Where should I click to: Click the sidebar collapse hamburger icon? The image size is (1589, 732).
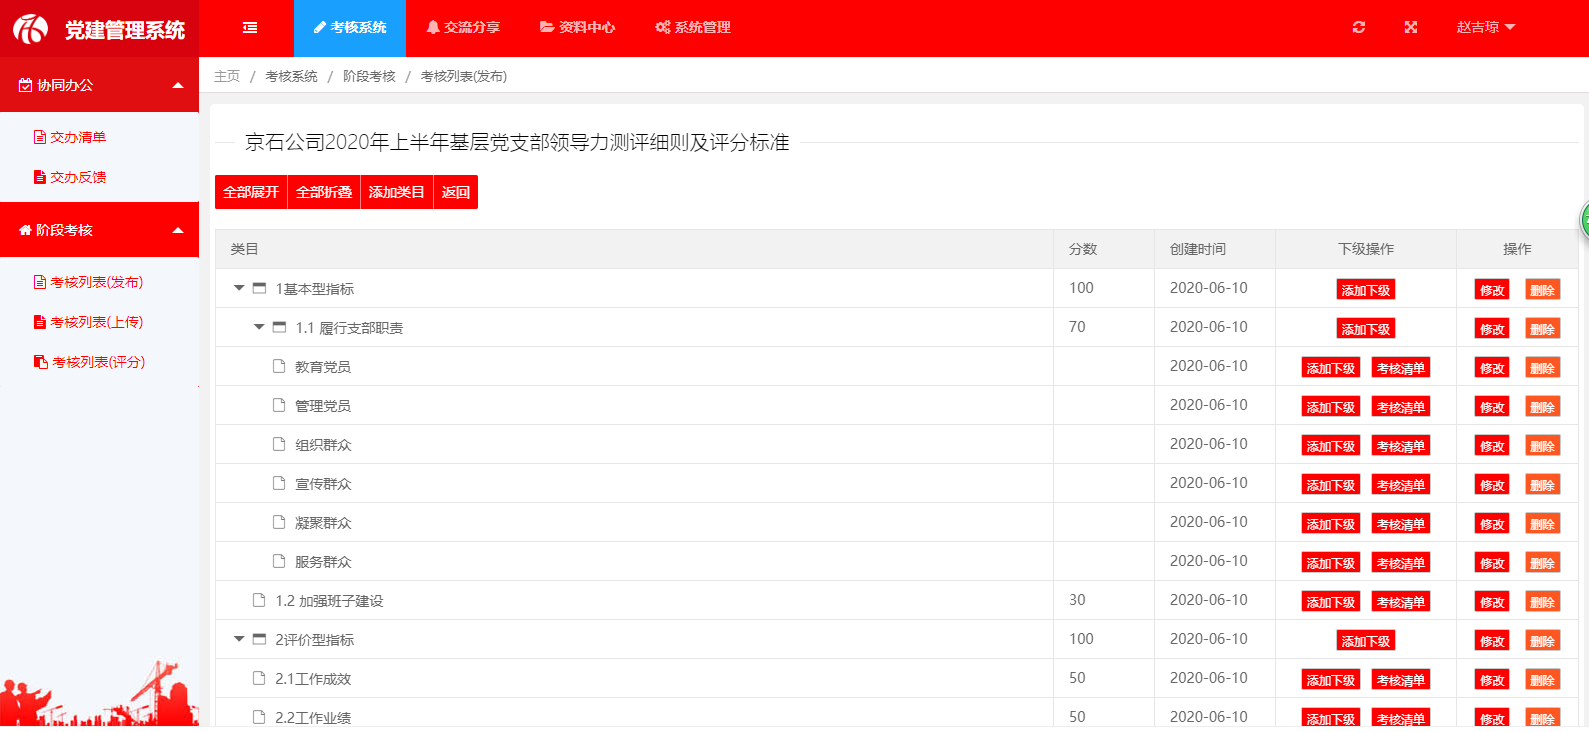coord(250,28)
